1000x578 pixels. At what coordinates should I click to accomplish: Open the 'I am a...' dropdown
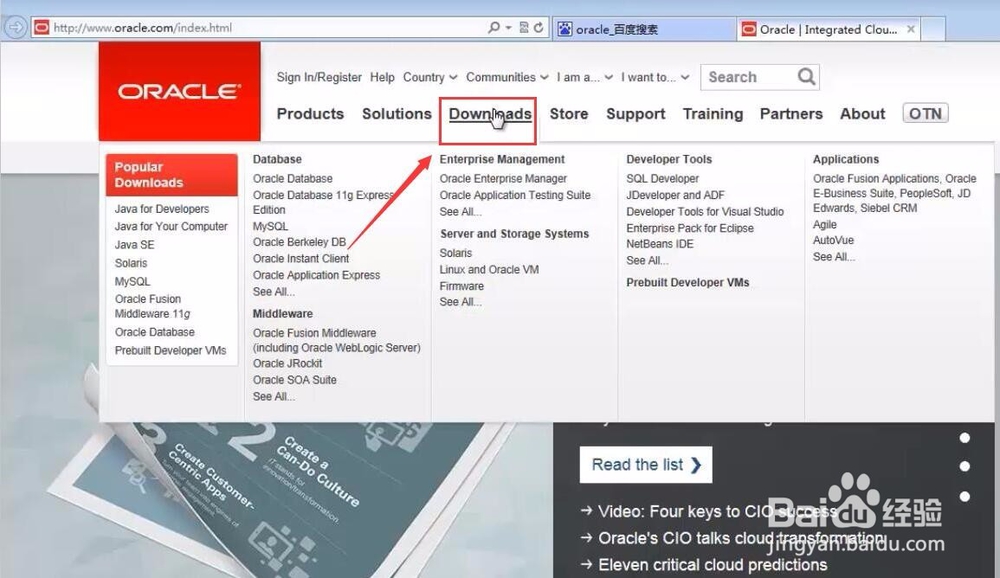584,77
